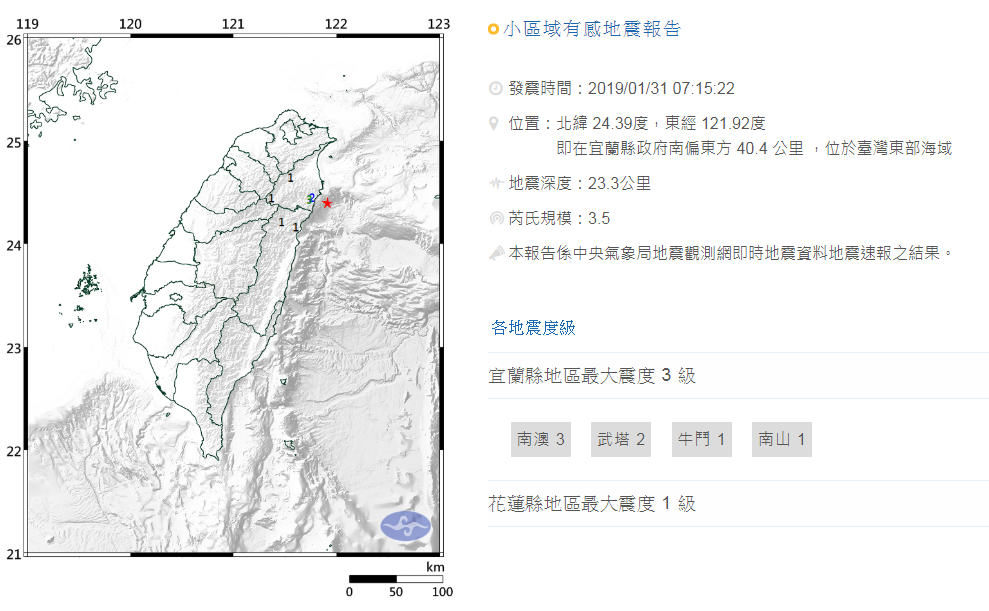Click the green intensity 3 marker on map
The height and width of the screenshot is (611, 989).
pos(308,199)
